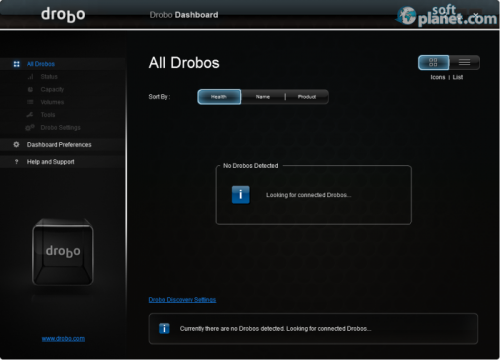500x360 pixels.
Task: Click the 'Looking for connected Drobos...' message
Action: pos(308,195)
